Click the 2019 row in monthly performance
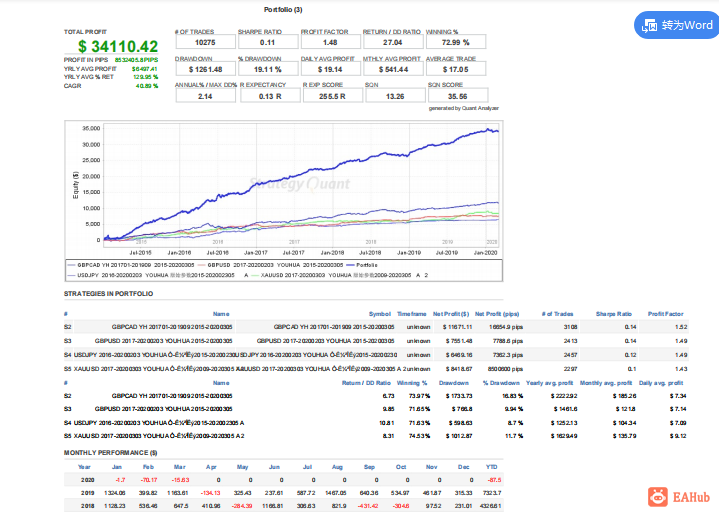 [x=283, y=493]
